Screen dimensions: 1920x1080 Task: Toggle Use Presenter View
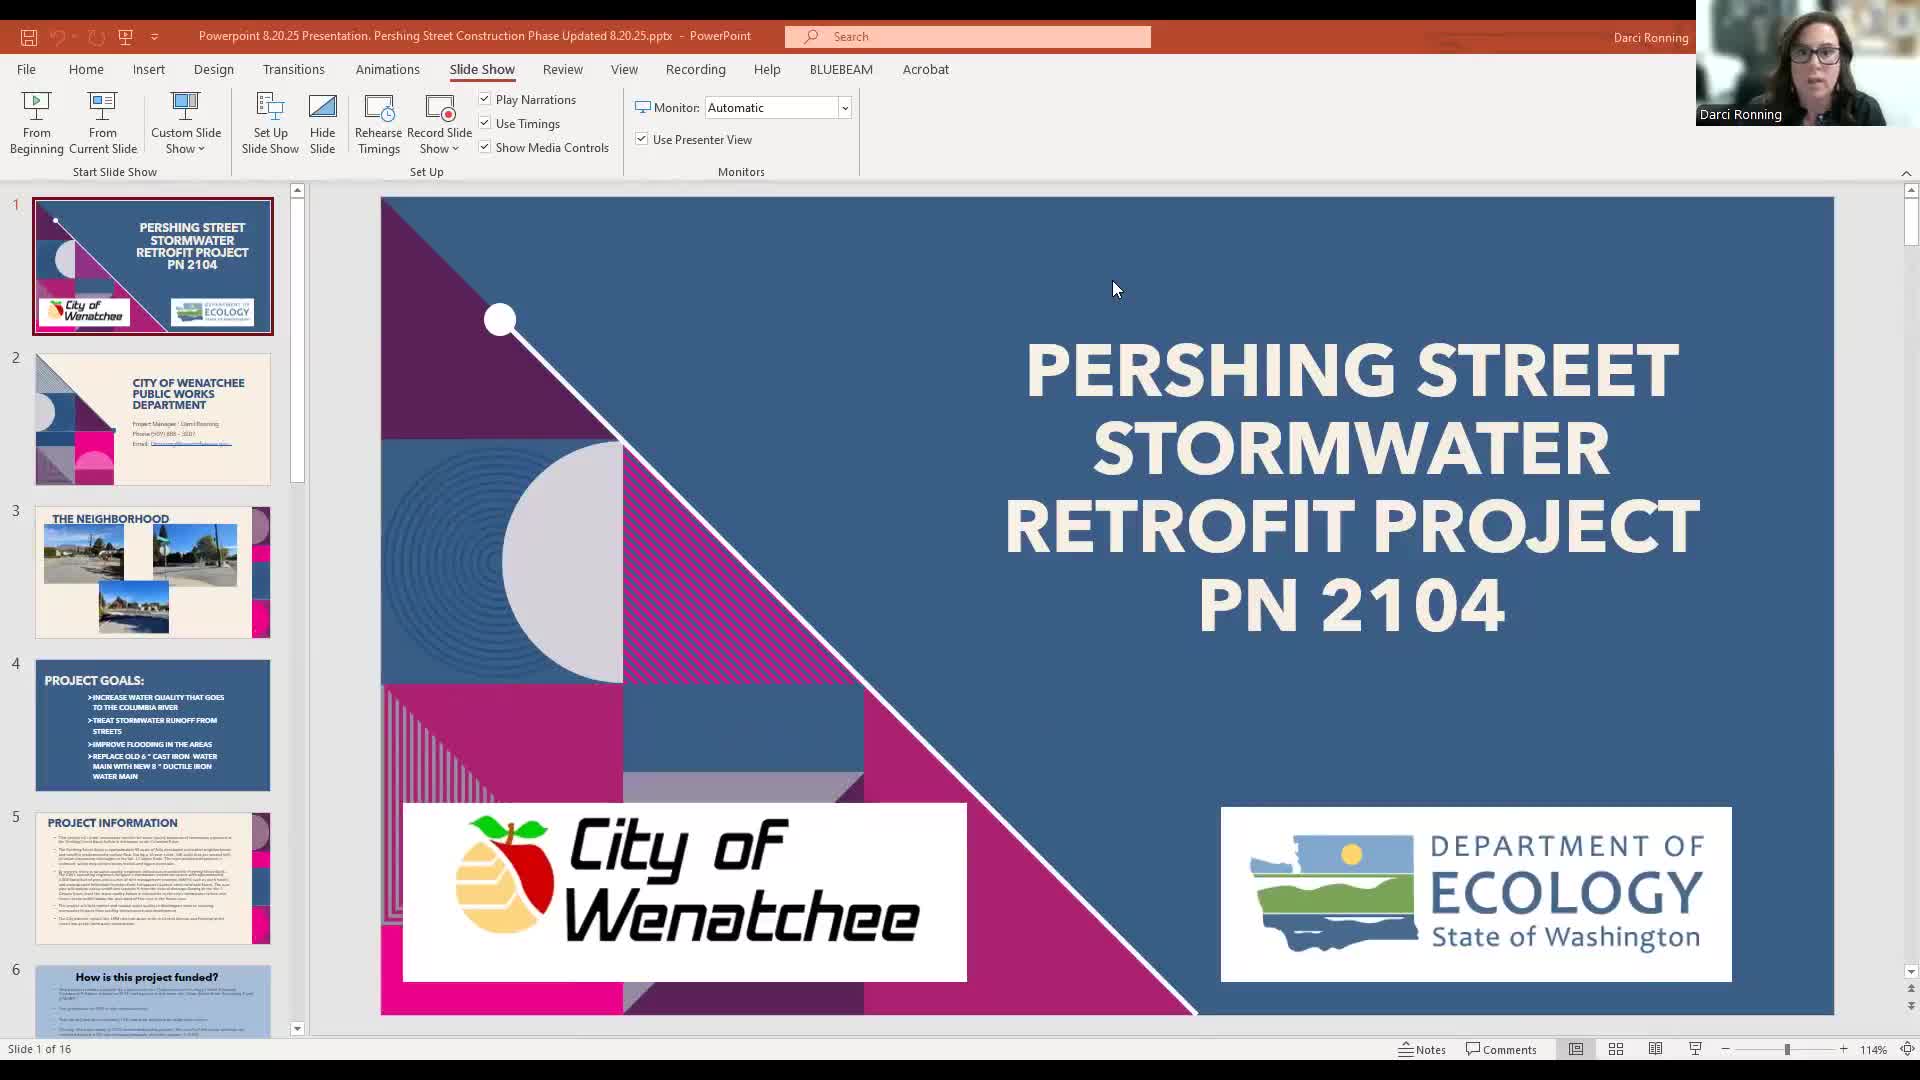[641, 139]
